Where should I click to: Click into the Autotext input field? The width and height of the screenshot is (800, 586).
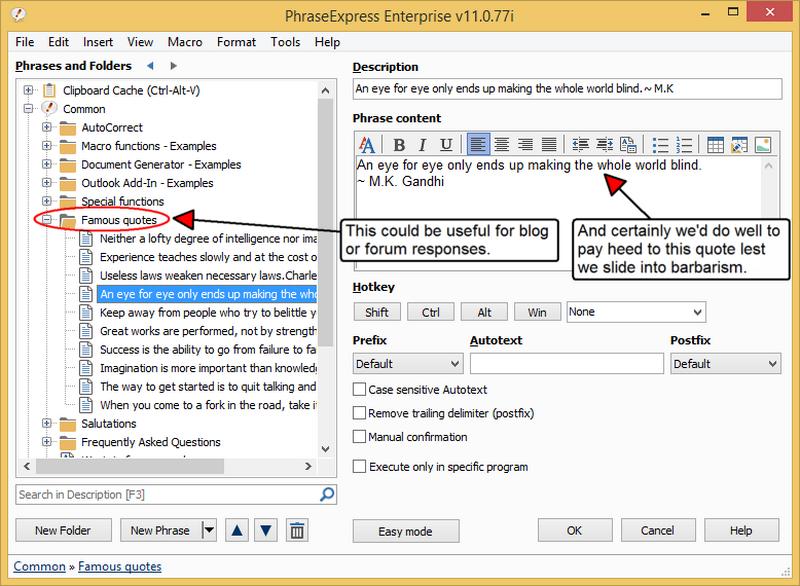(x=567, y=364)
